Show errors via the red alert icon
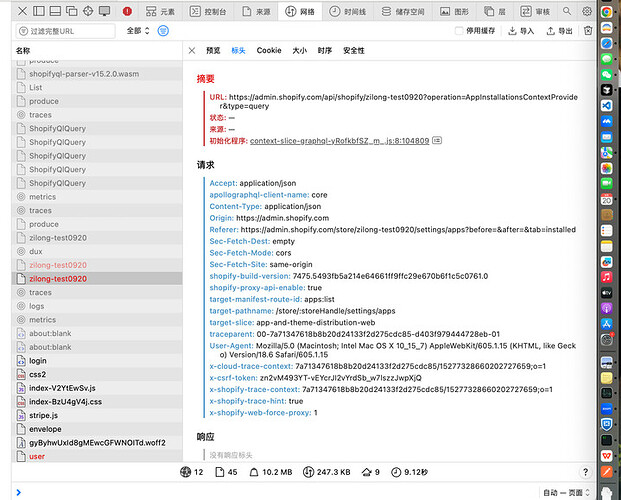The width and height of the screenshot is (621, 500). pos(127,11)
